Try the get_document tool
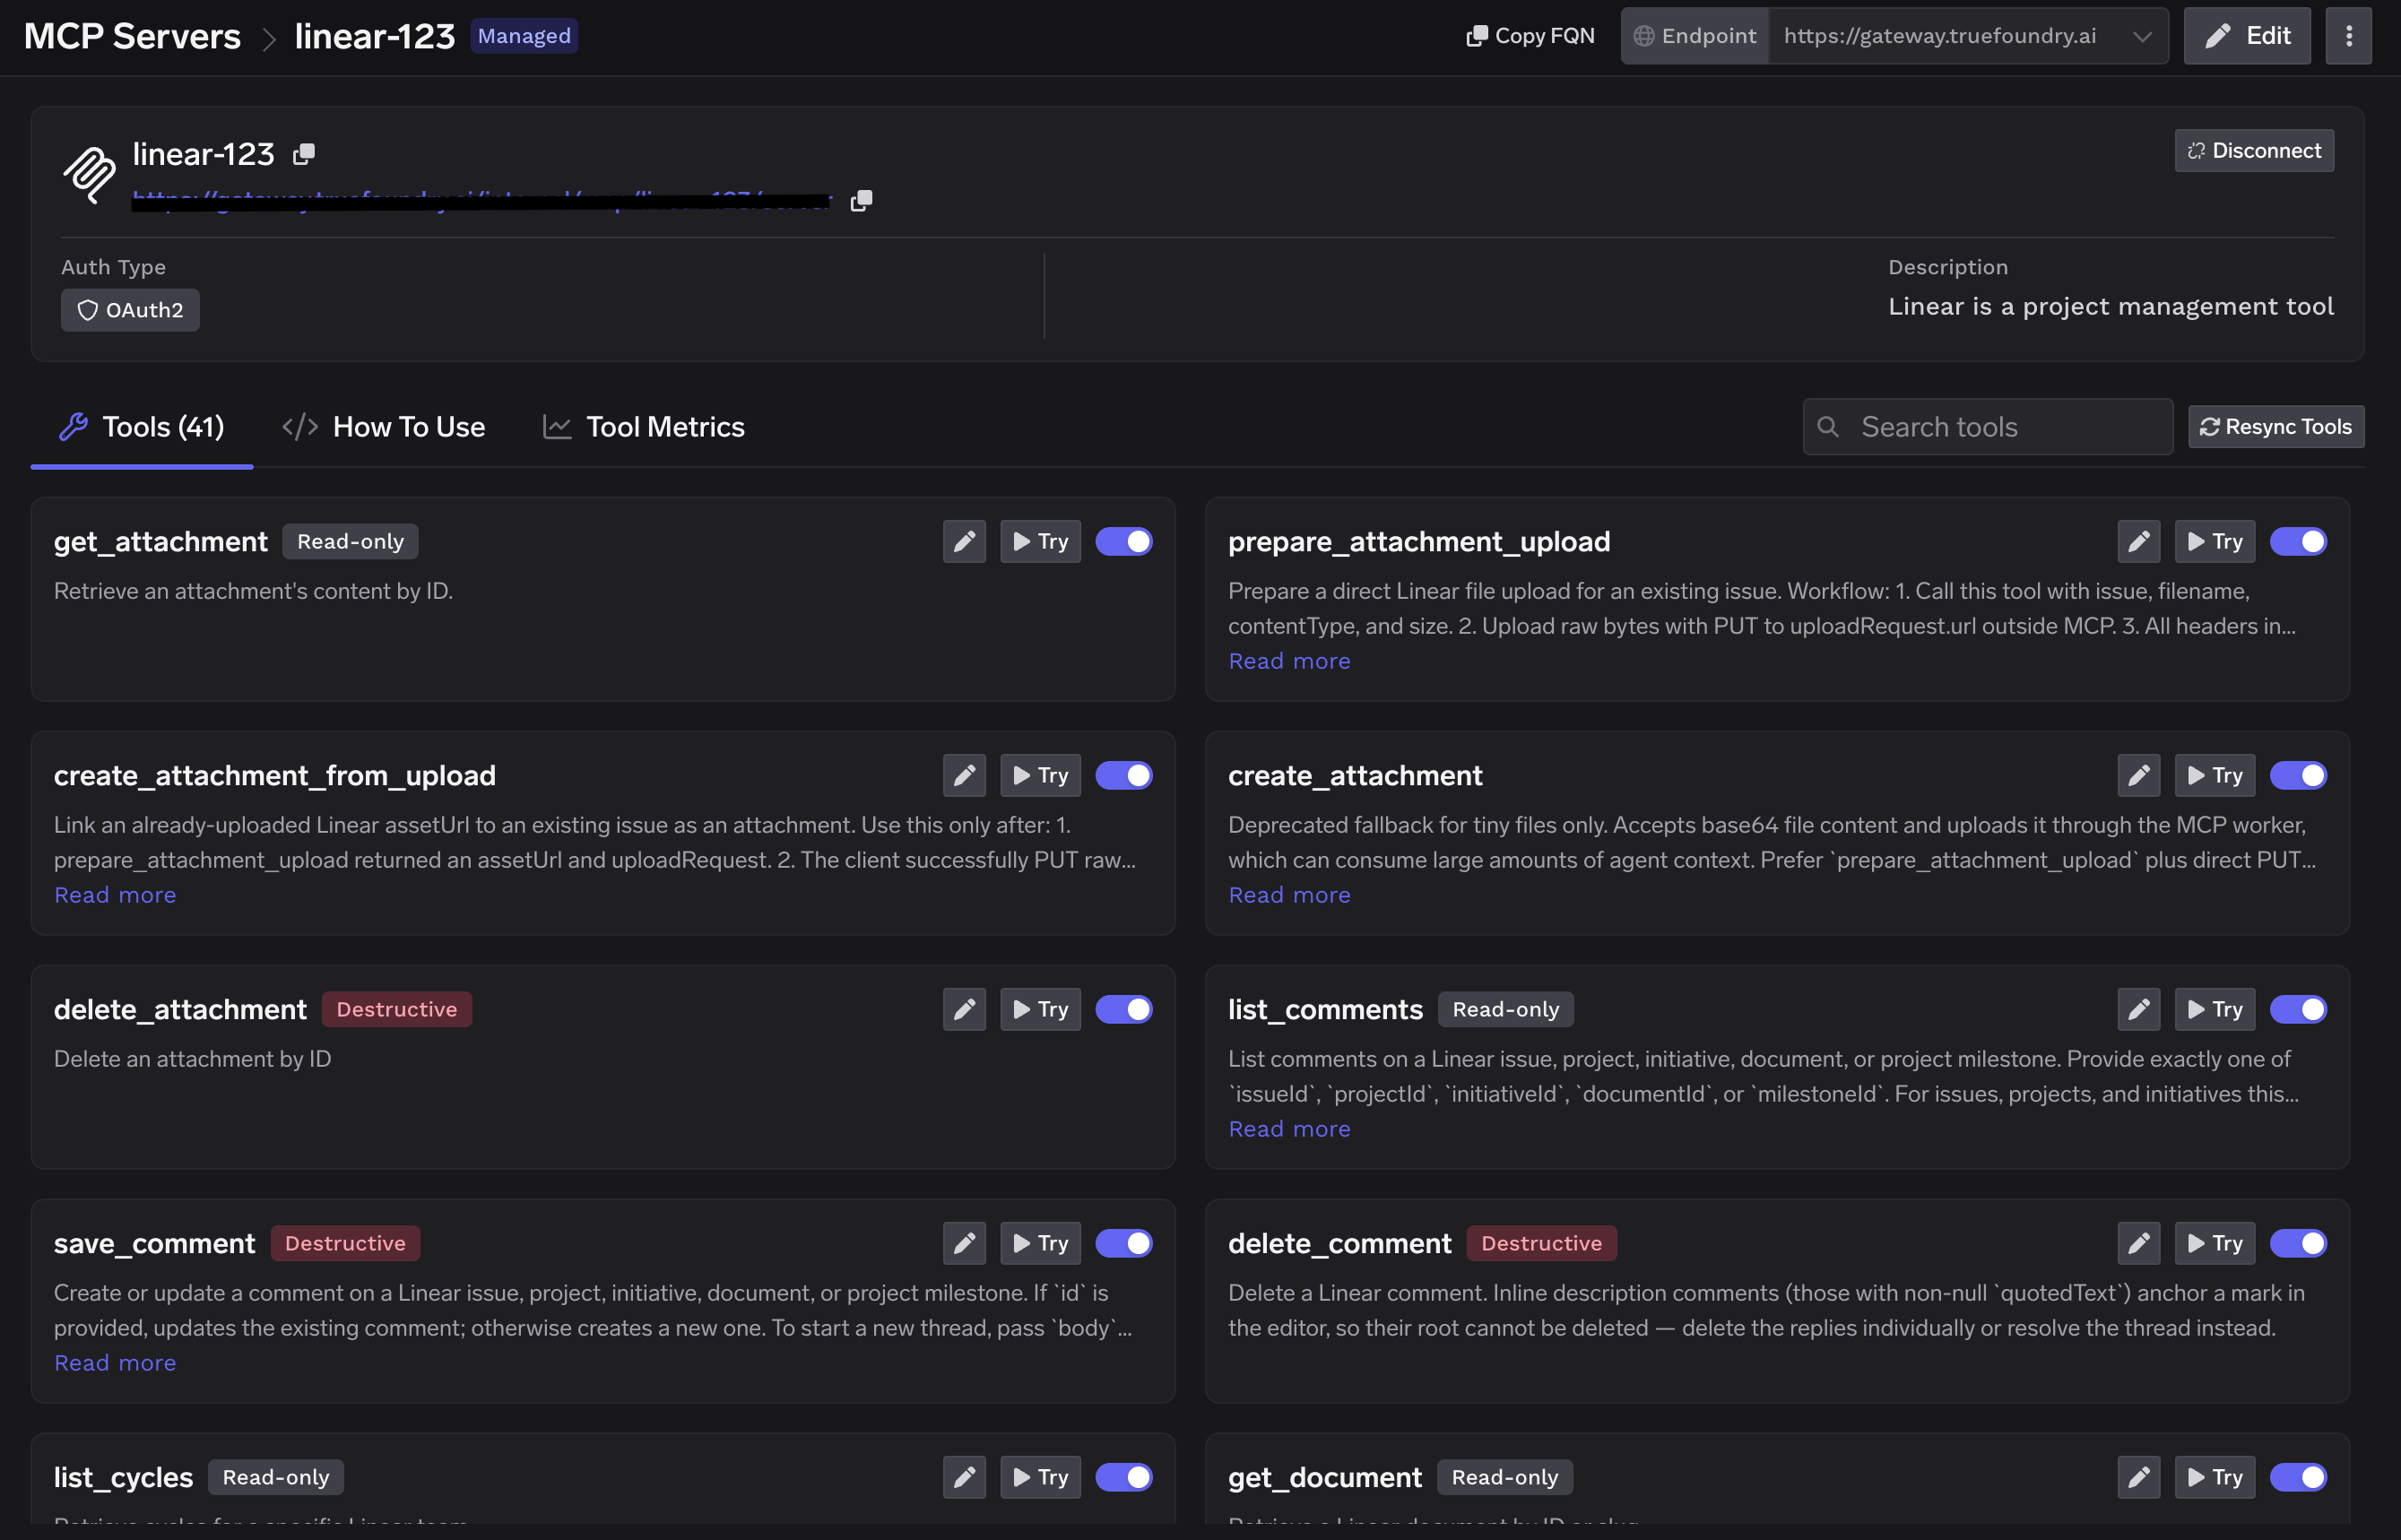This screenshot has width=2401, height=1540. coord(2214,1477)
